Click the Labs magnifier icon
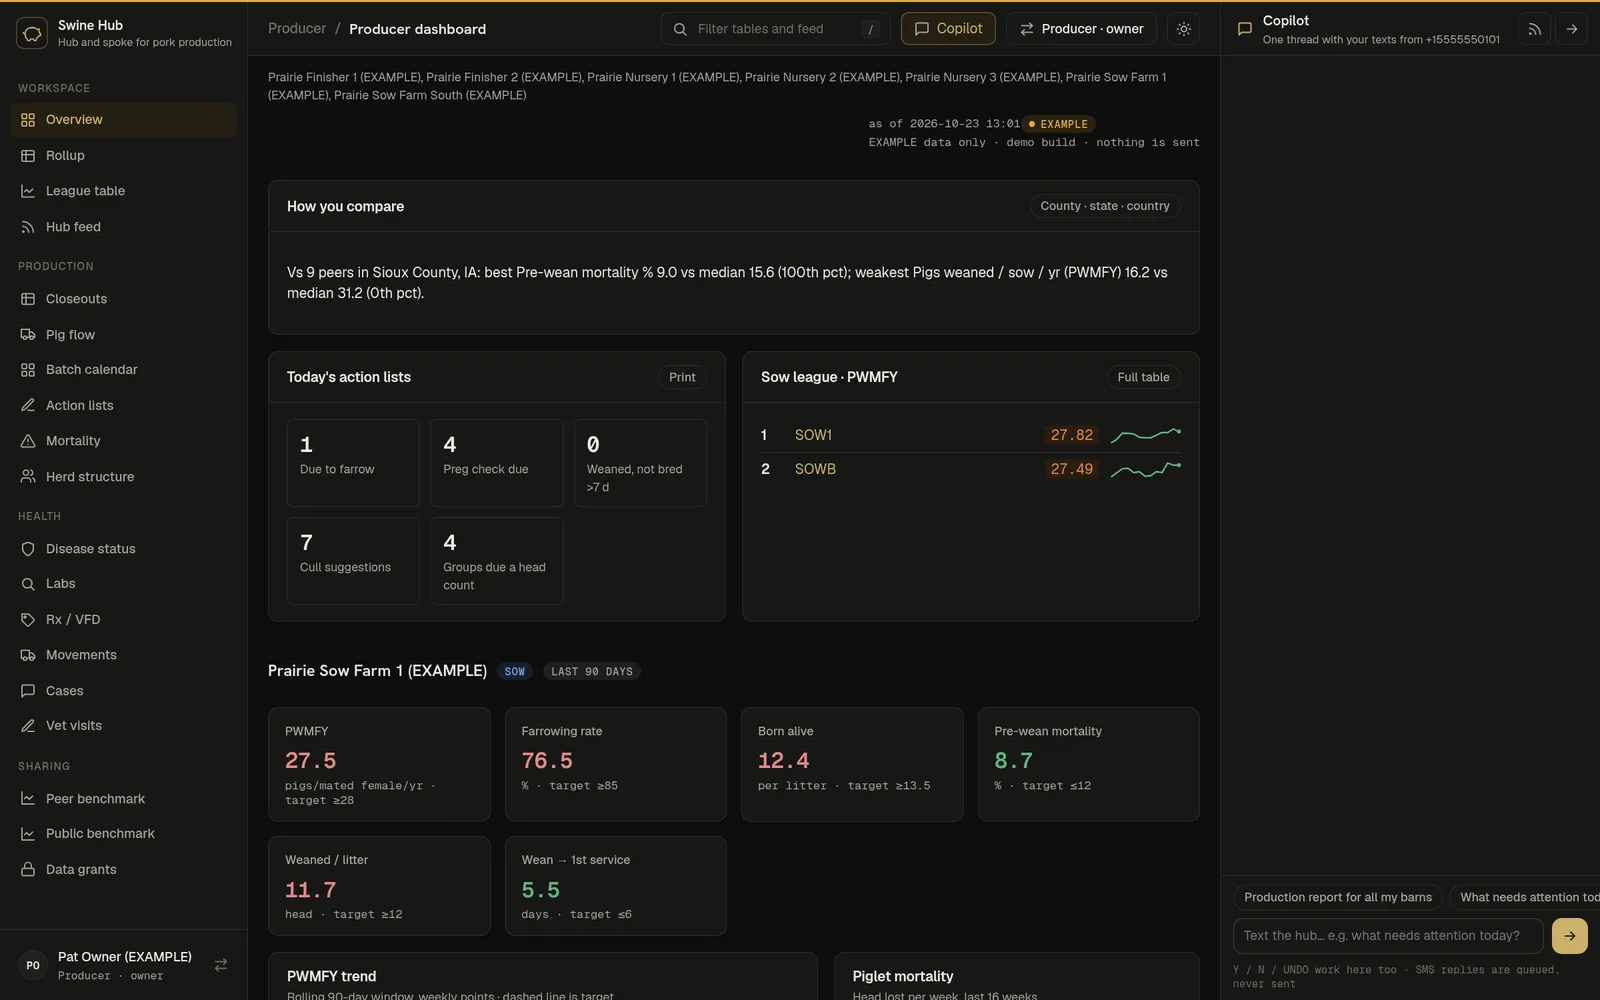1600x1000 pixels. click(x=28, y=584)
